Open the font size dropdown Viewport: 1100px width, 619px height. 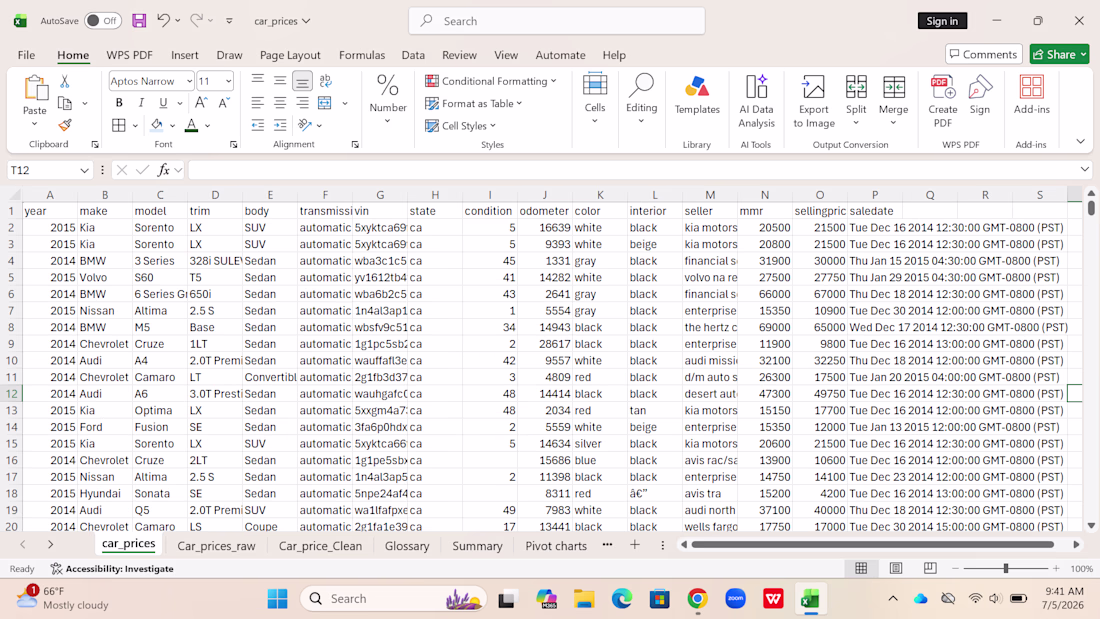tap(228, 81)
